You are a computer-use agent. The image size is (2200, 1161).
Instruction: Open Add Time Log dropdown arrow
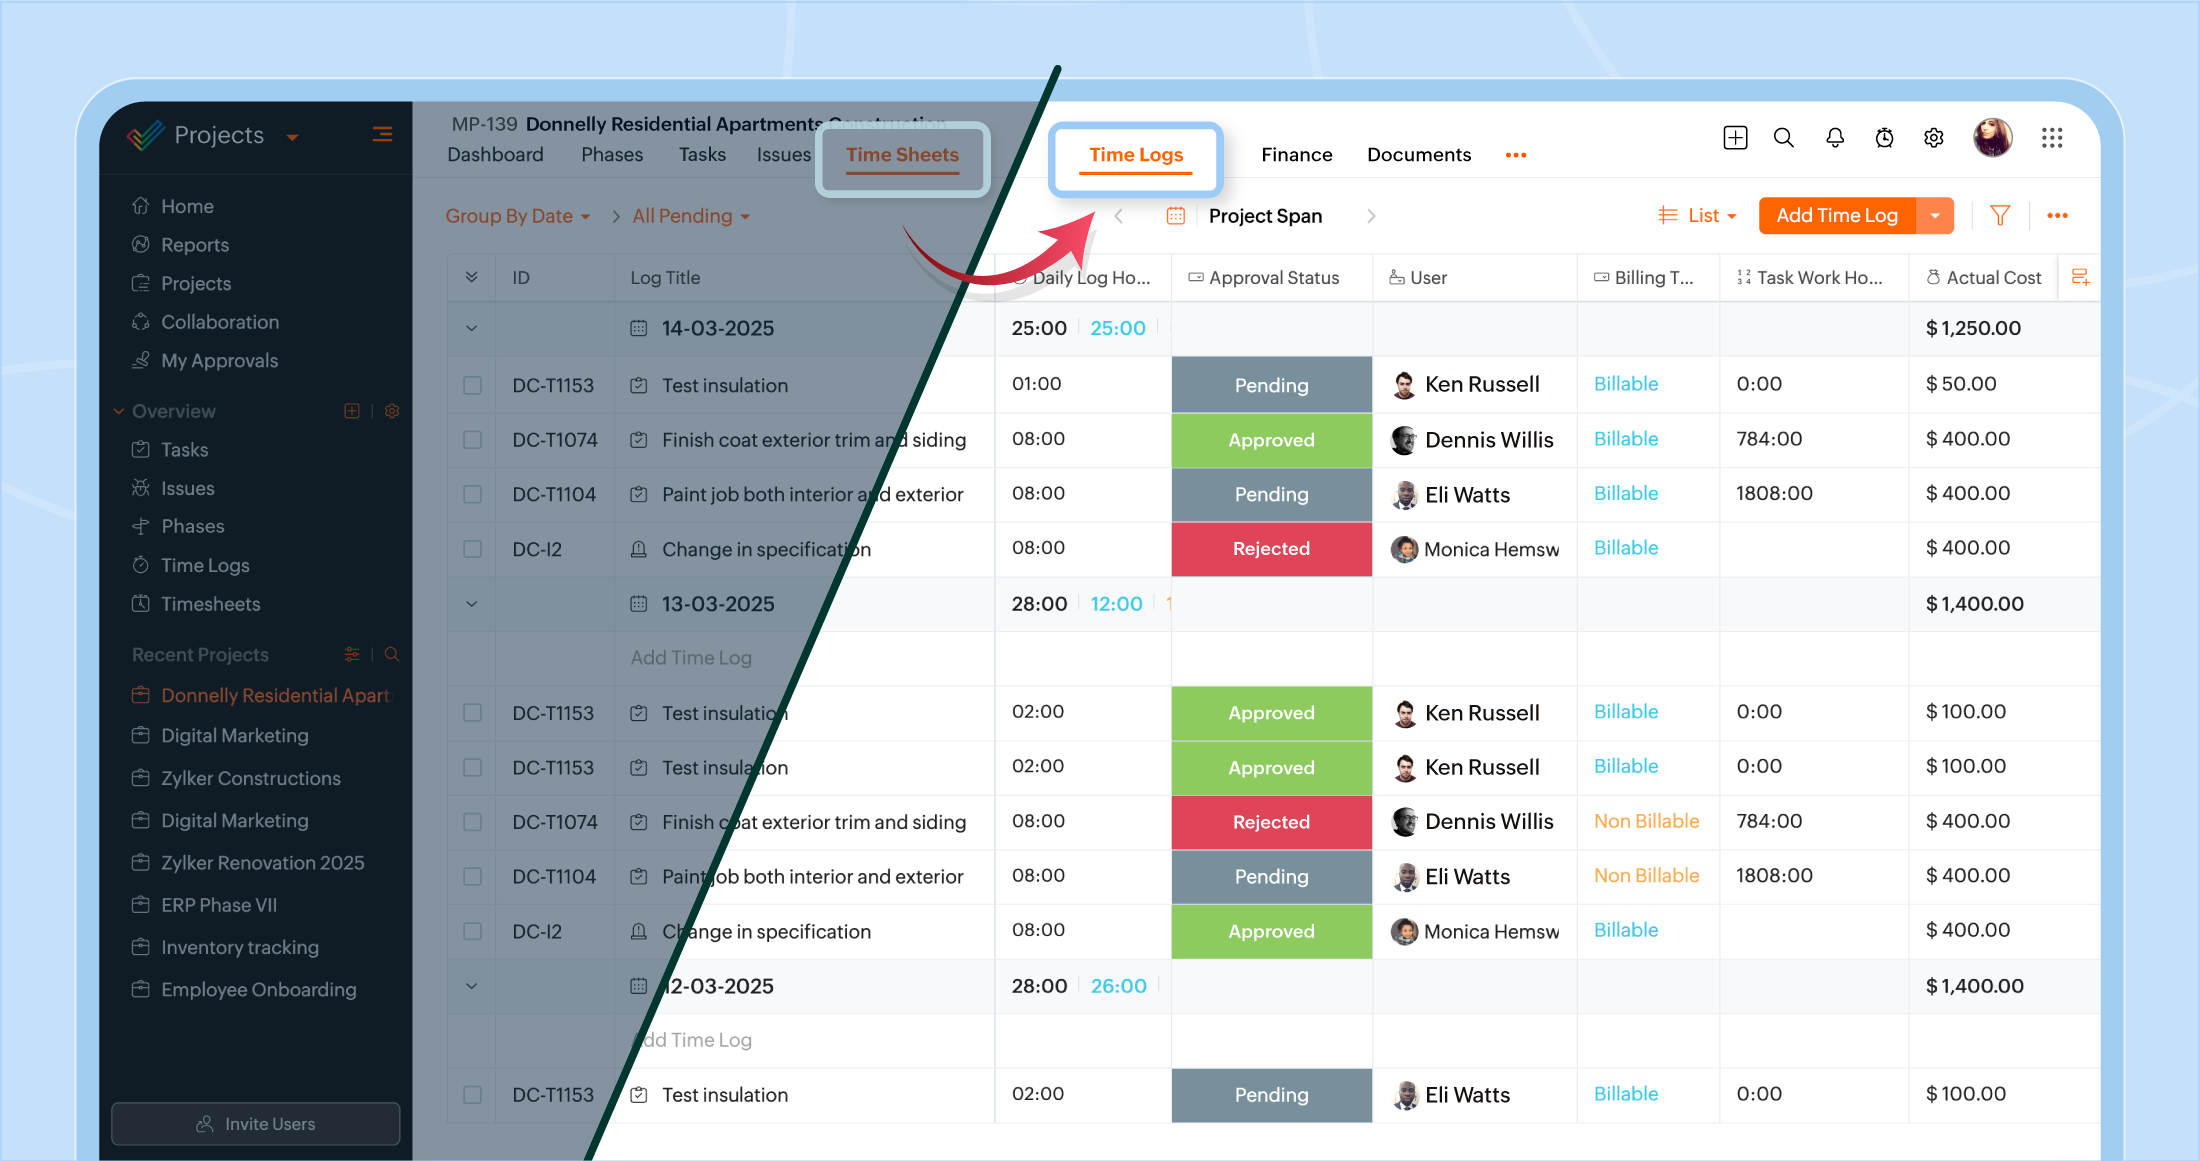pyautogui.click(x=1935, y=215)
